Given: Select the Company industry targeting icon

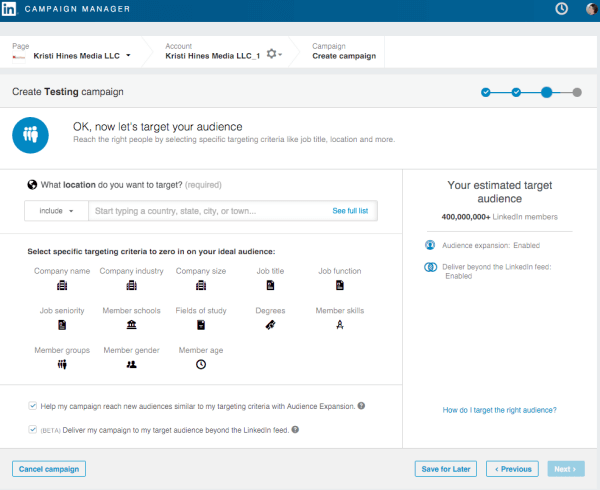Looking at the screenshot, I should [x=132, y=285].
